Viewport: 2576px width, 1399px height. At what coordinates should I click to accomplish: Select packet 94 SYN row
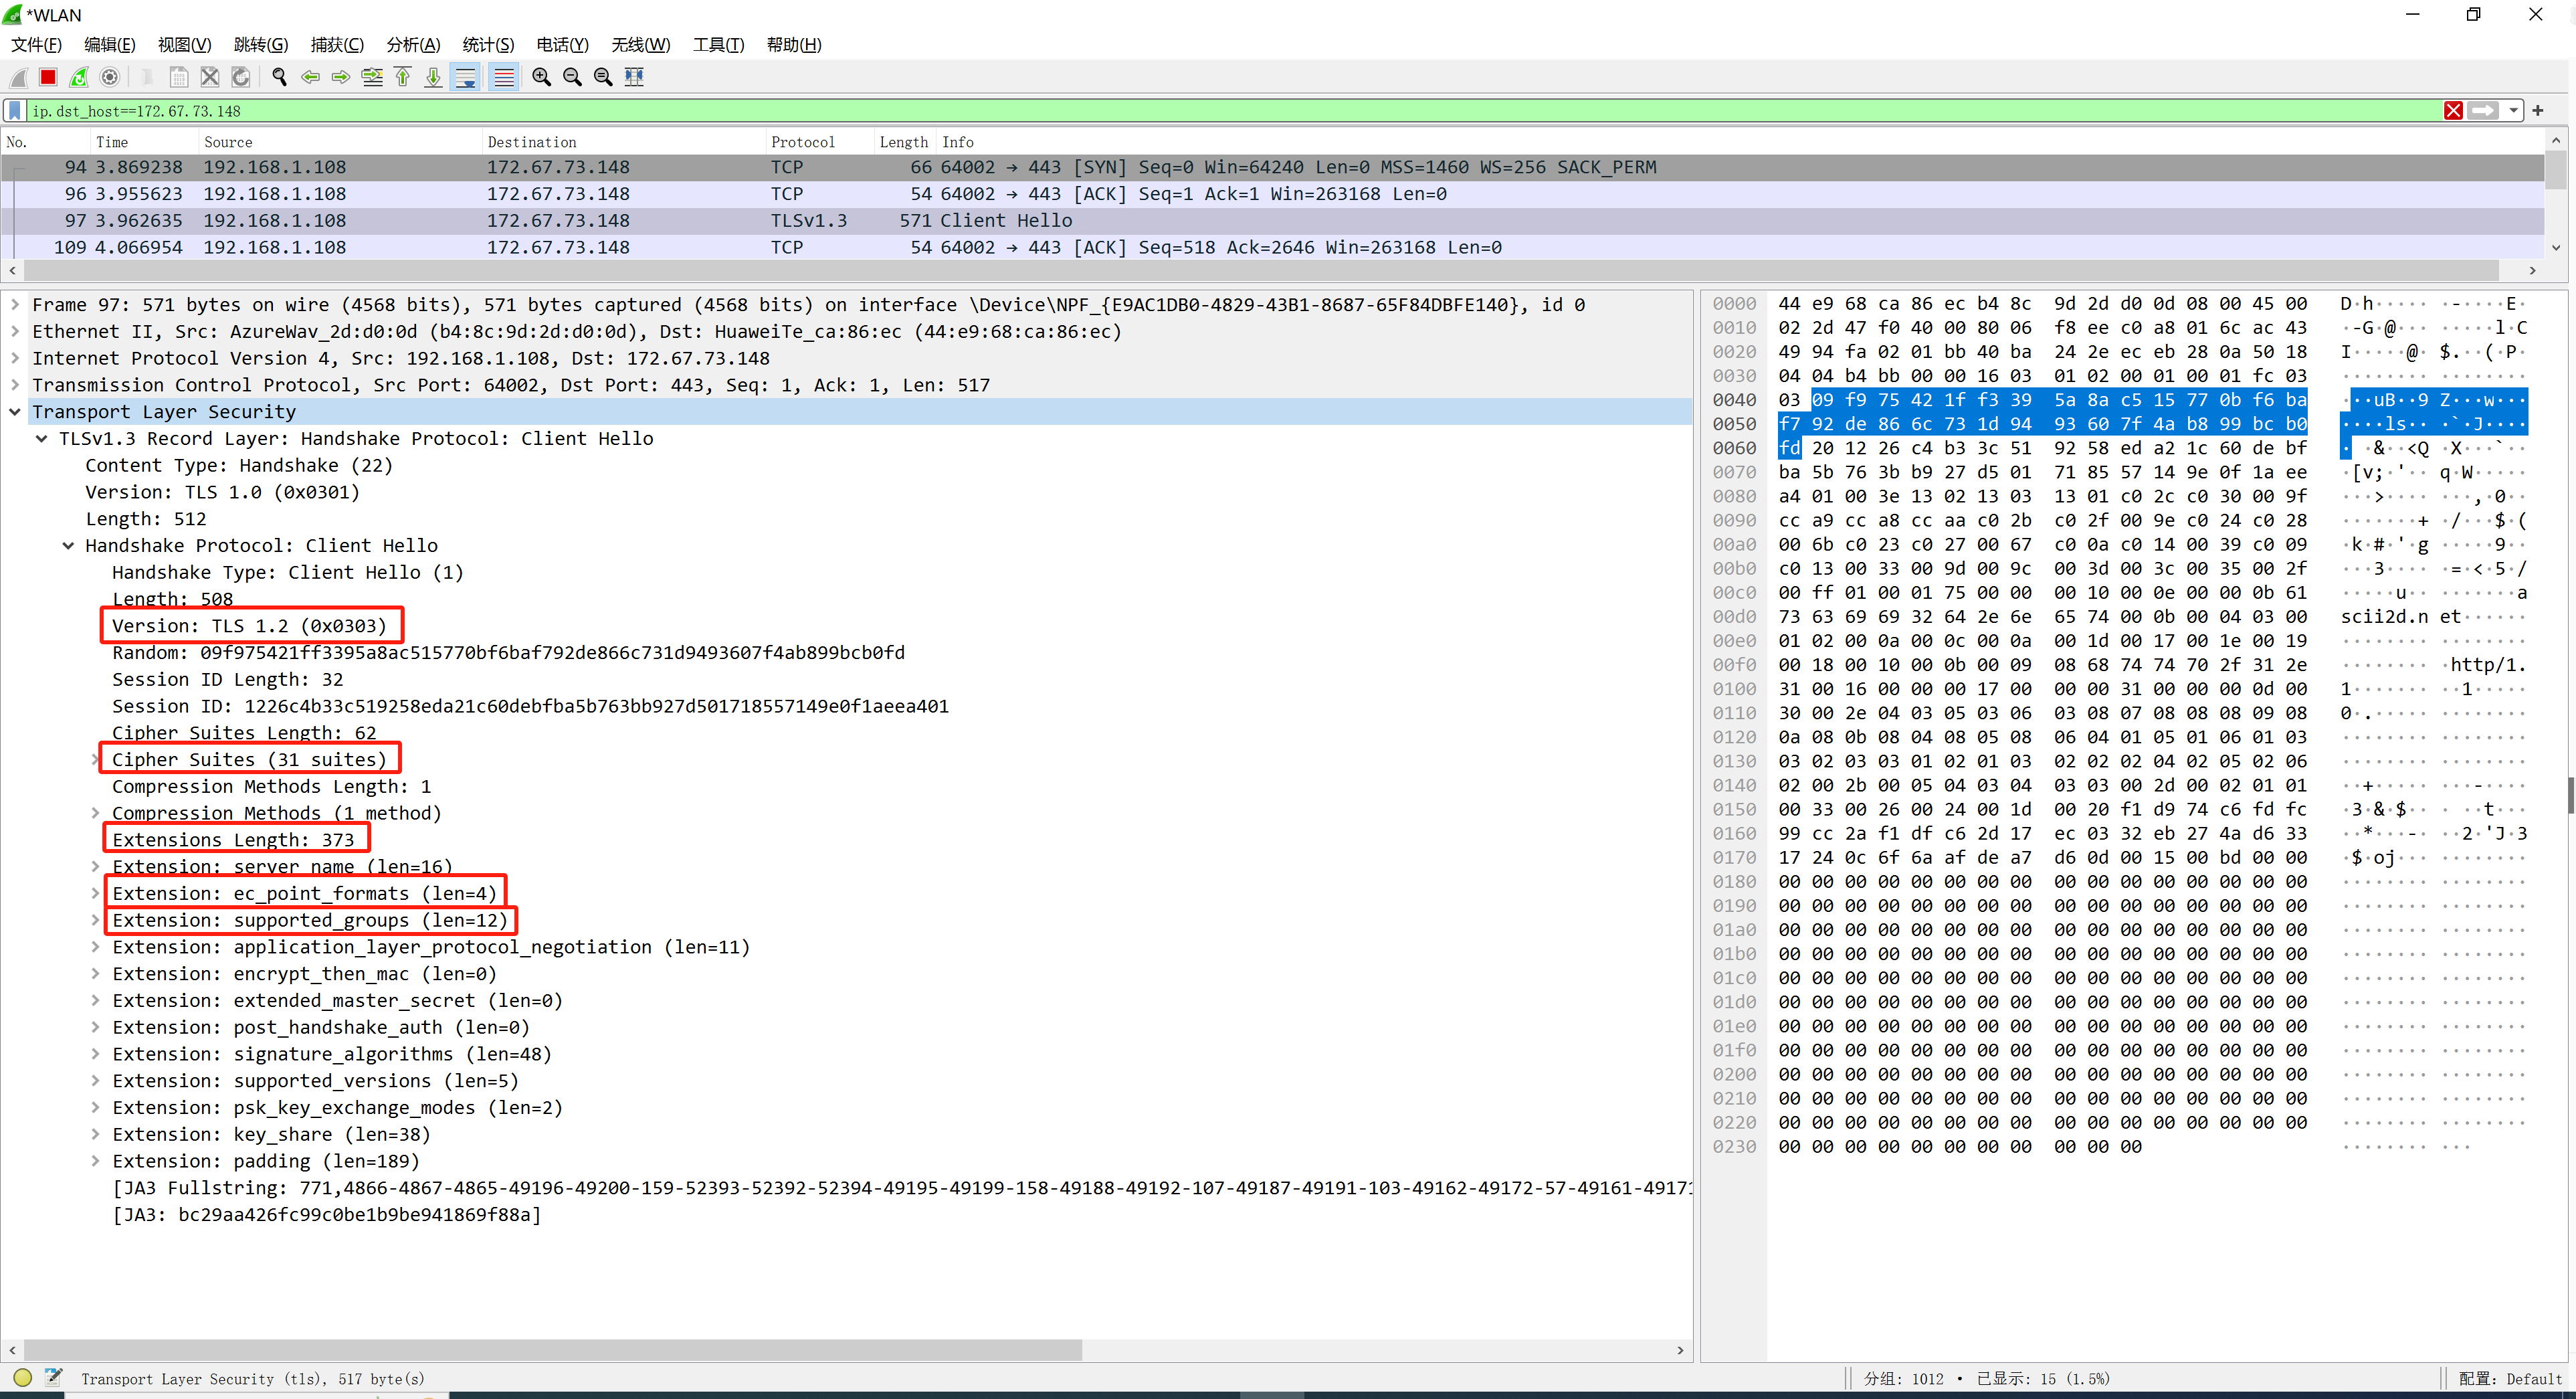point(1272,167)
